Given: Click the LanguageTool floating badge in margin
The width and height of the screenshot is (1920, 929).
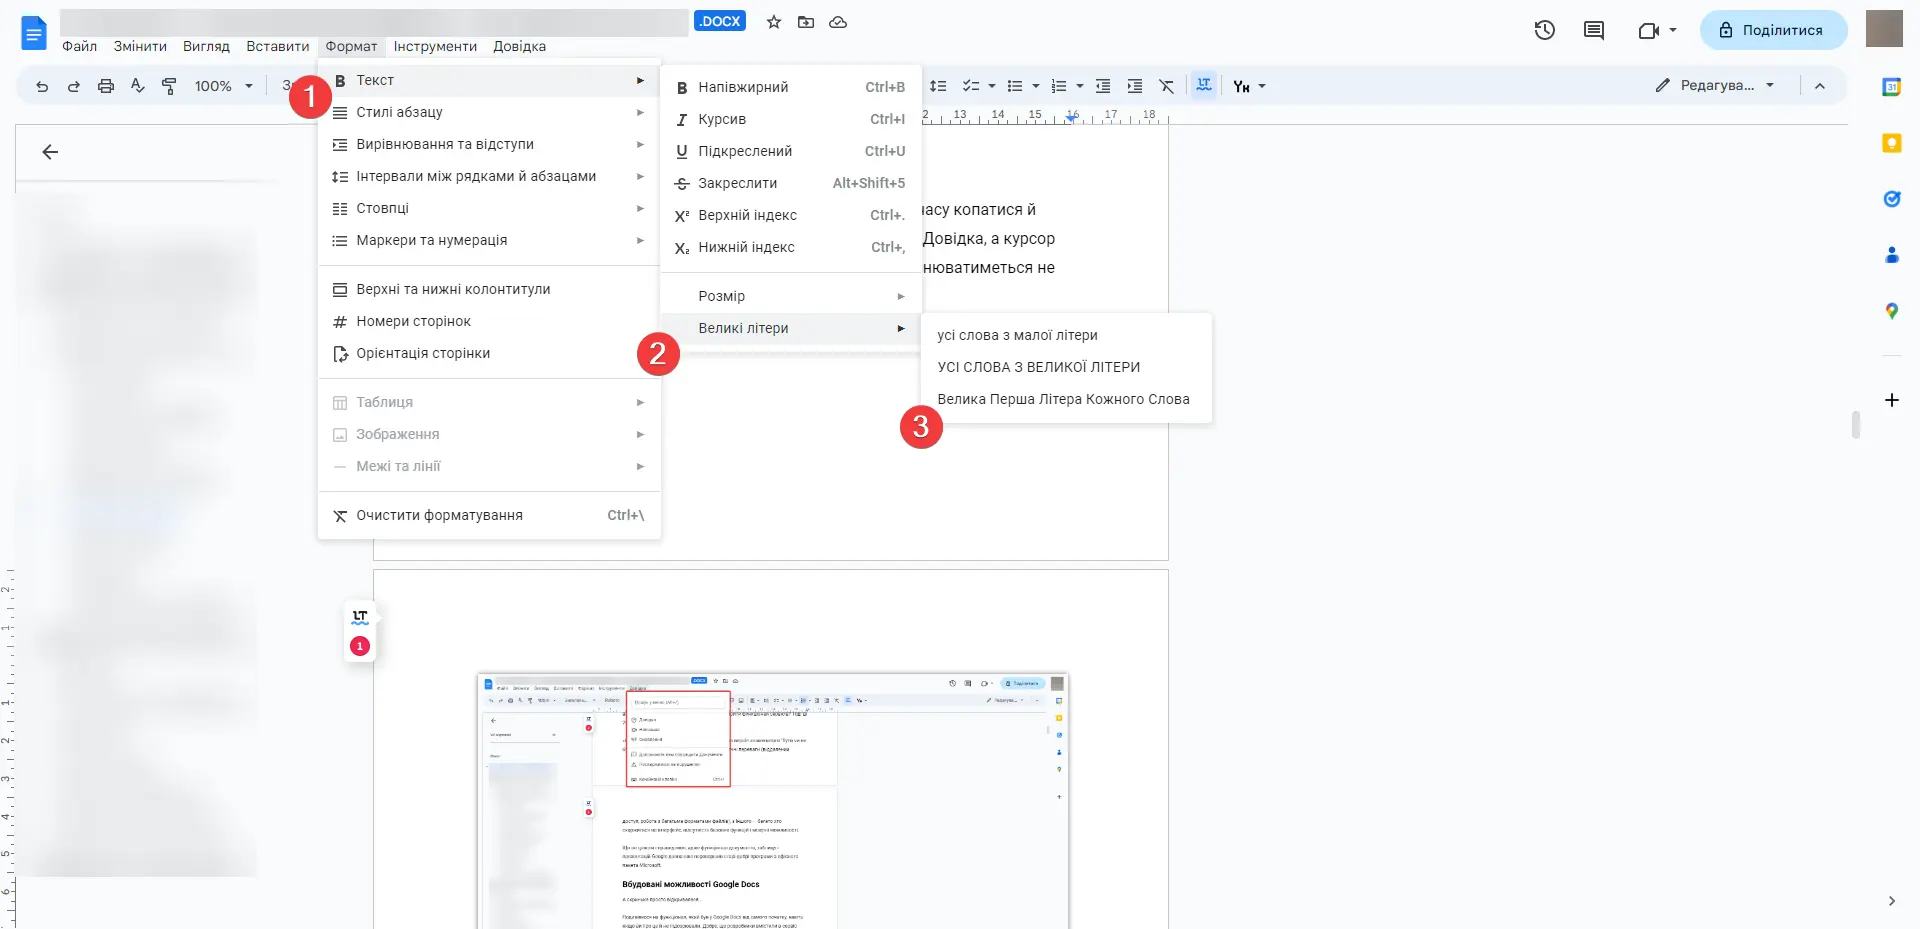Looking at the screenshot, I should [x=360, y=631].
